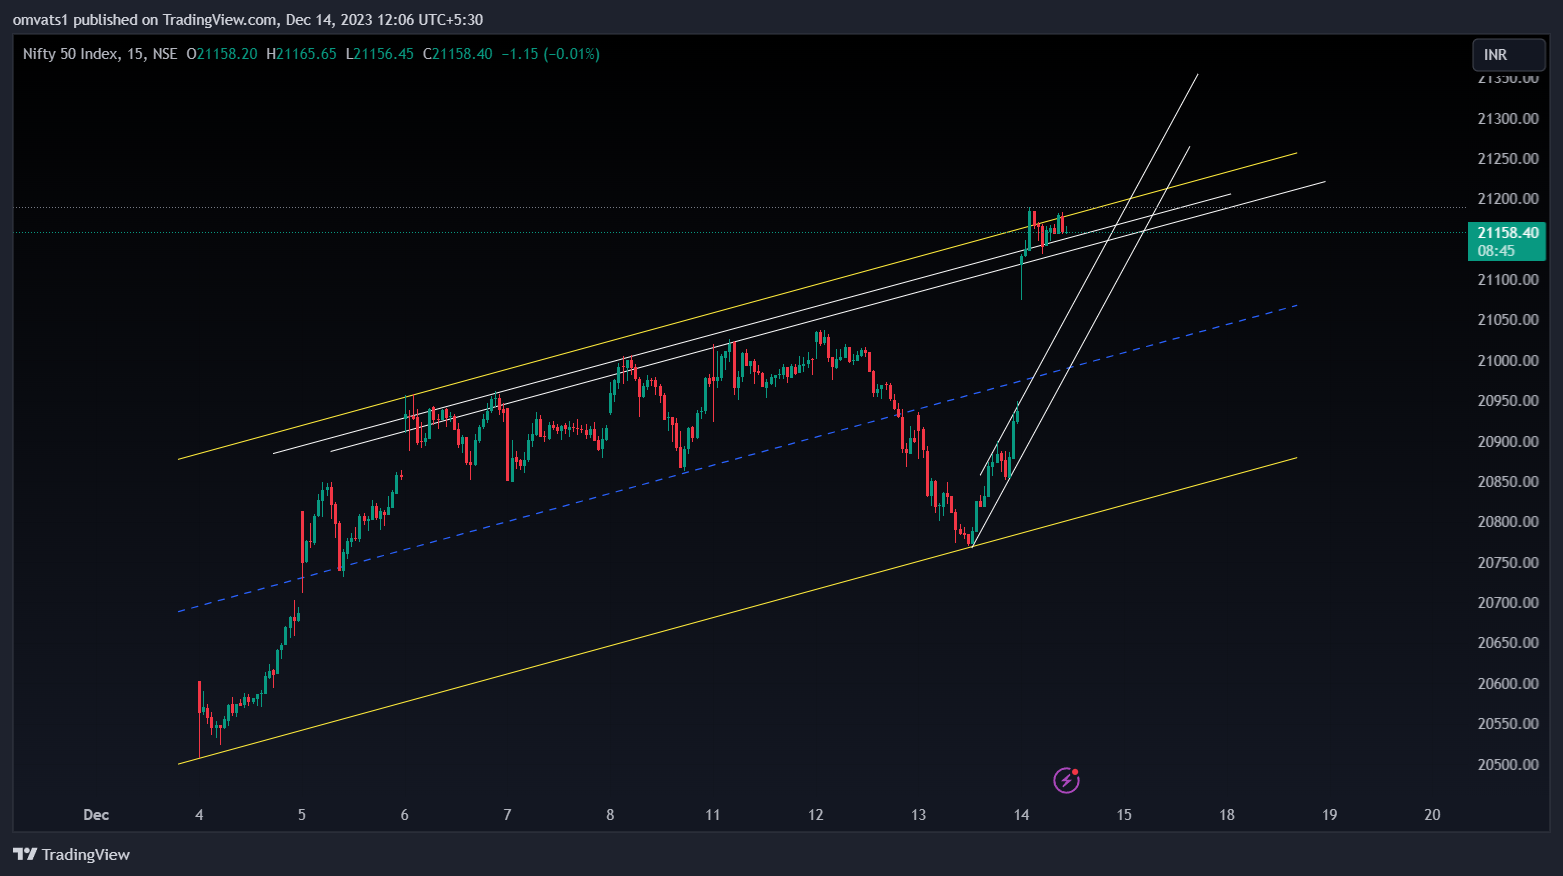The width and height of the screenshot is (1563, 876).
Task: Click the purple lightning flash icon
Action: pyautogui.click(x=1067, y=780)
